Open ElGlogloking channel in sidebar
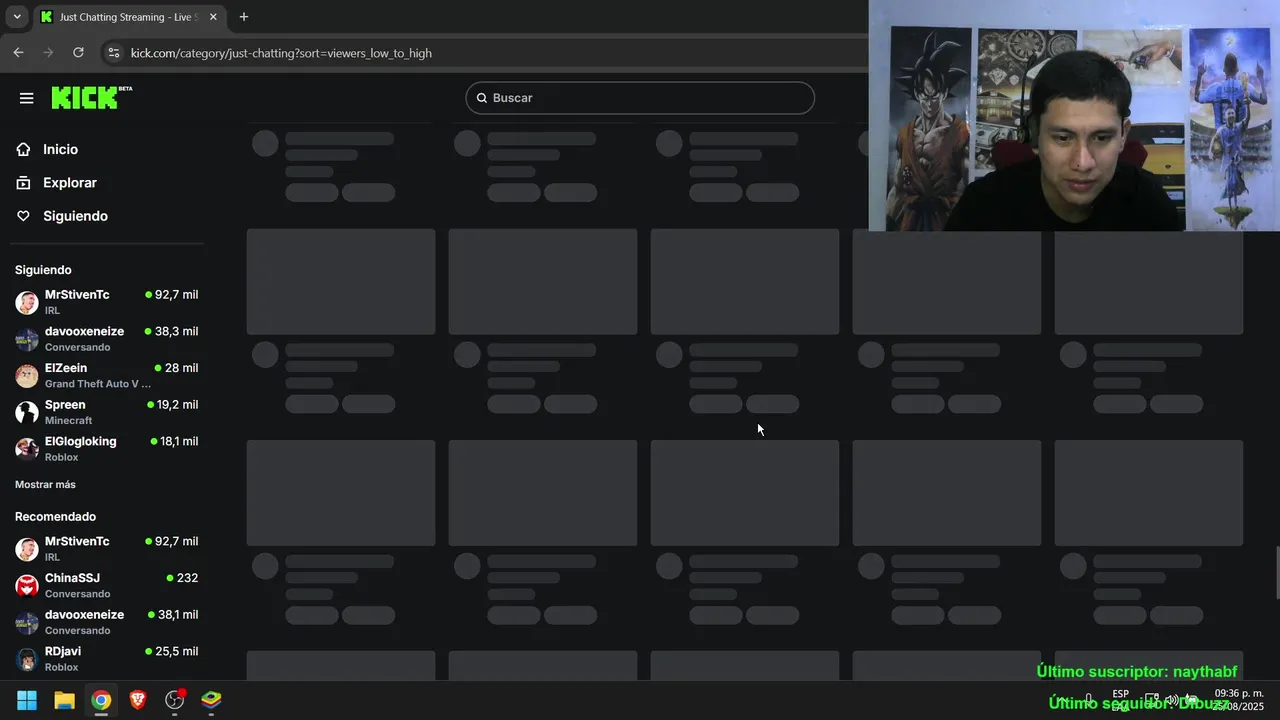1280x720 pixels. point(106,449)
